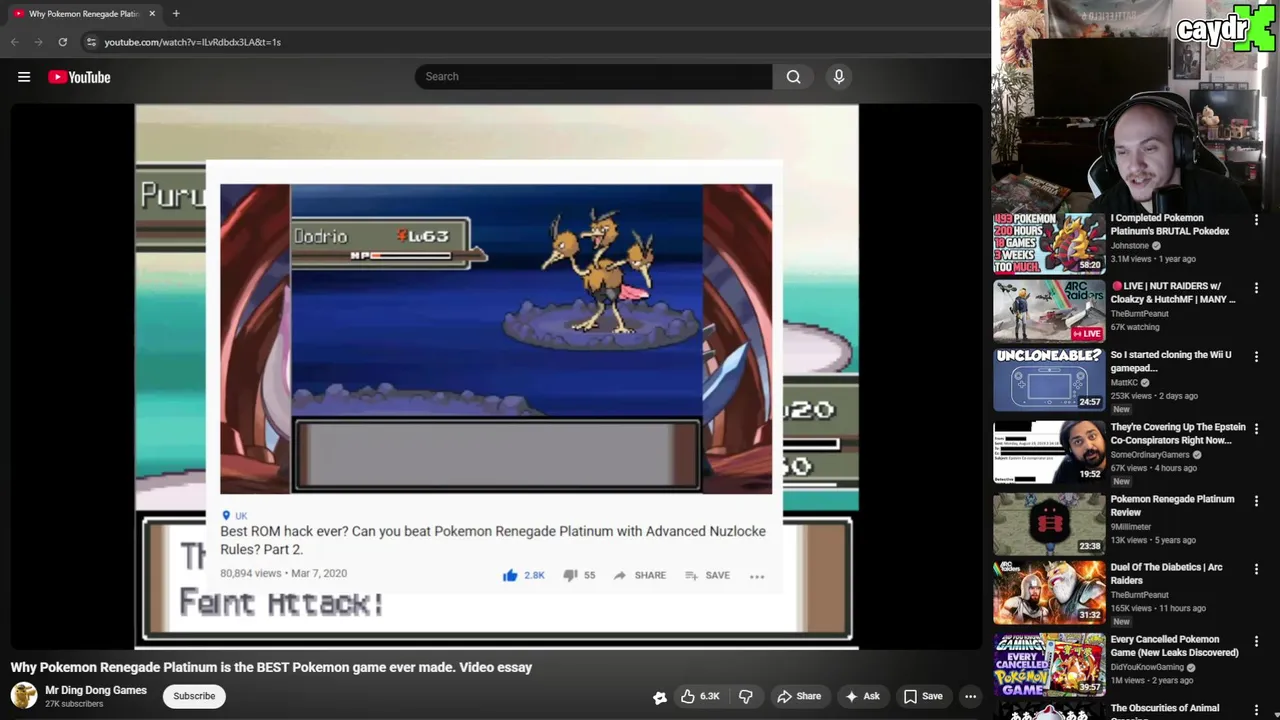
Task: Open SomeOrdinaryGamers channel name
Action: (1150, 454)
